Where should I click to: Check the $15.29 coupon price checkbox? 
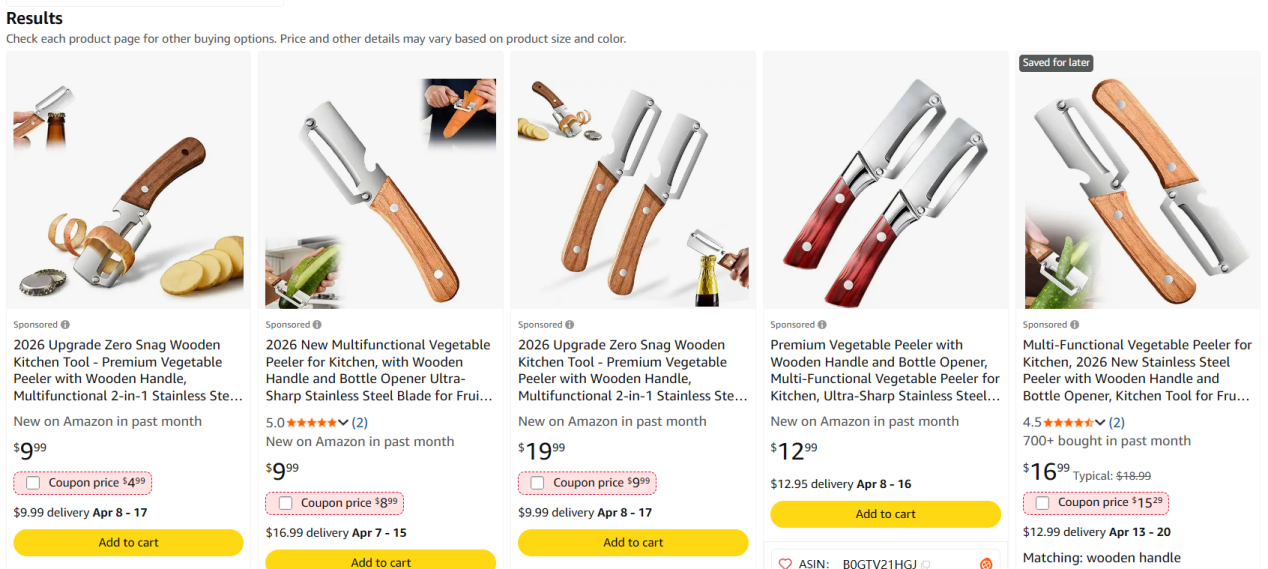1042,503
